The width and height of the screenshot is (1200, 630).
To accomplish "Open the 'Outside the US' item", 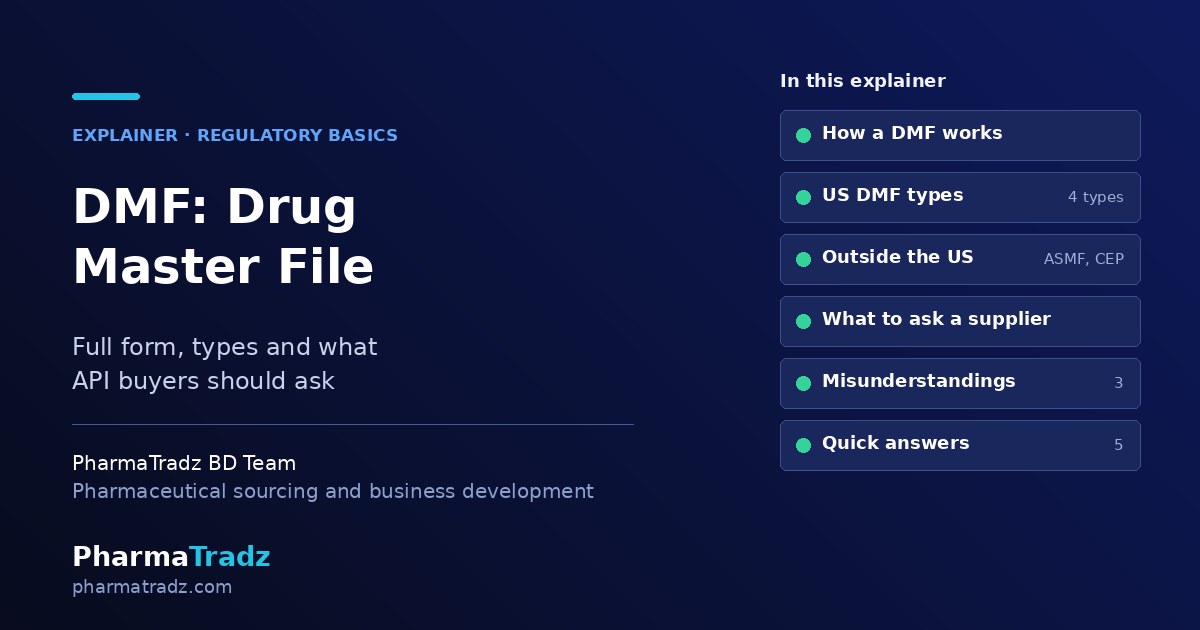I will (x=960, y=259).
